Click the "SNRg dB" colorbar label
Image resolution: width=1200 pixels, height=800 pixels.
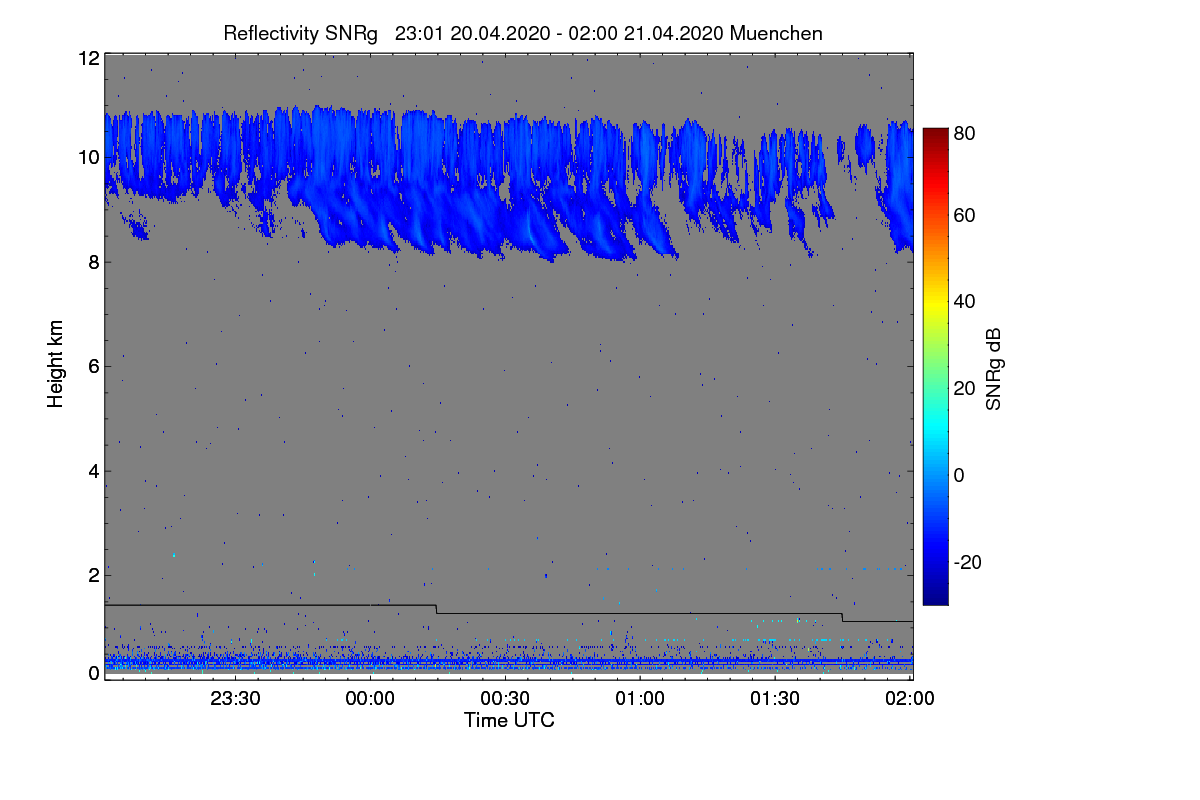[x=994, y=368]
